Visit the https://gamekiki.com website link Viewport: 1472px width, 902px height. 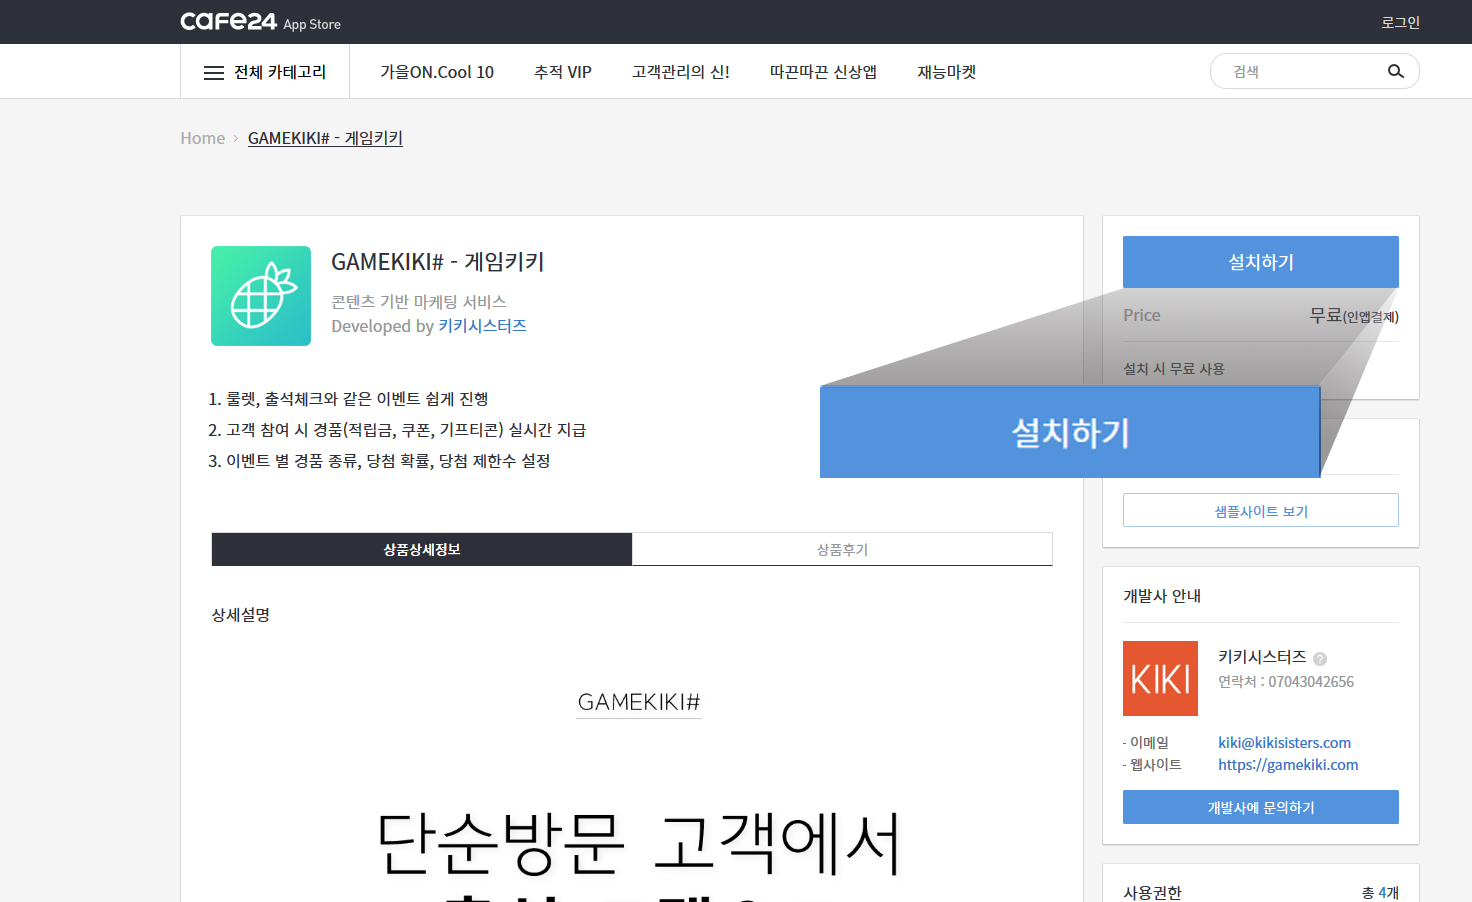[1288, 764]
